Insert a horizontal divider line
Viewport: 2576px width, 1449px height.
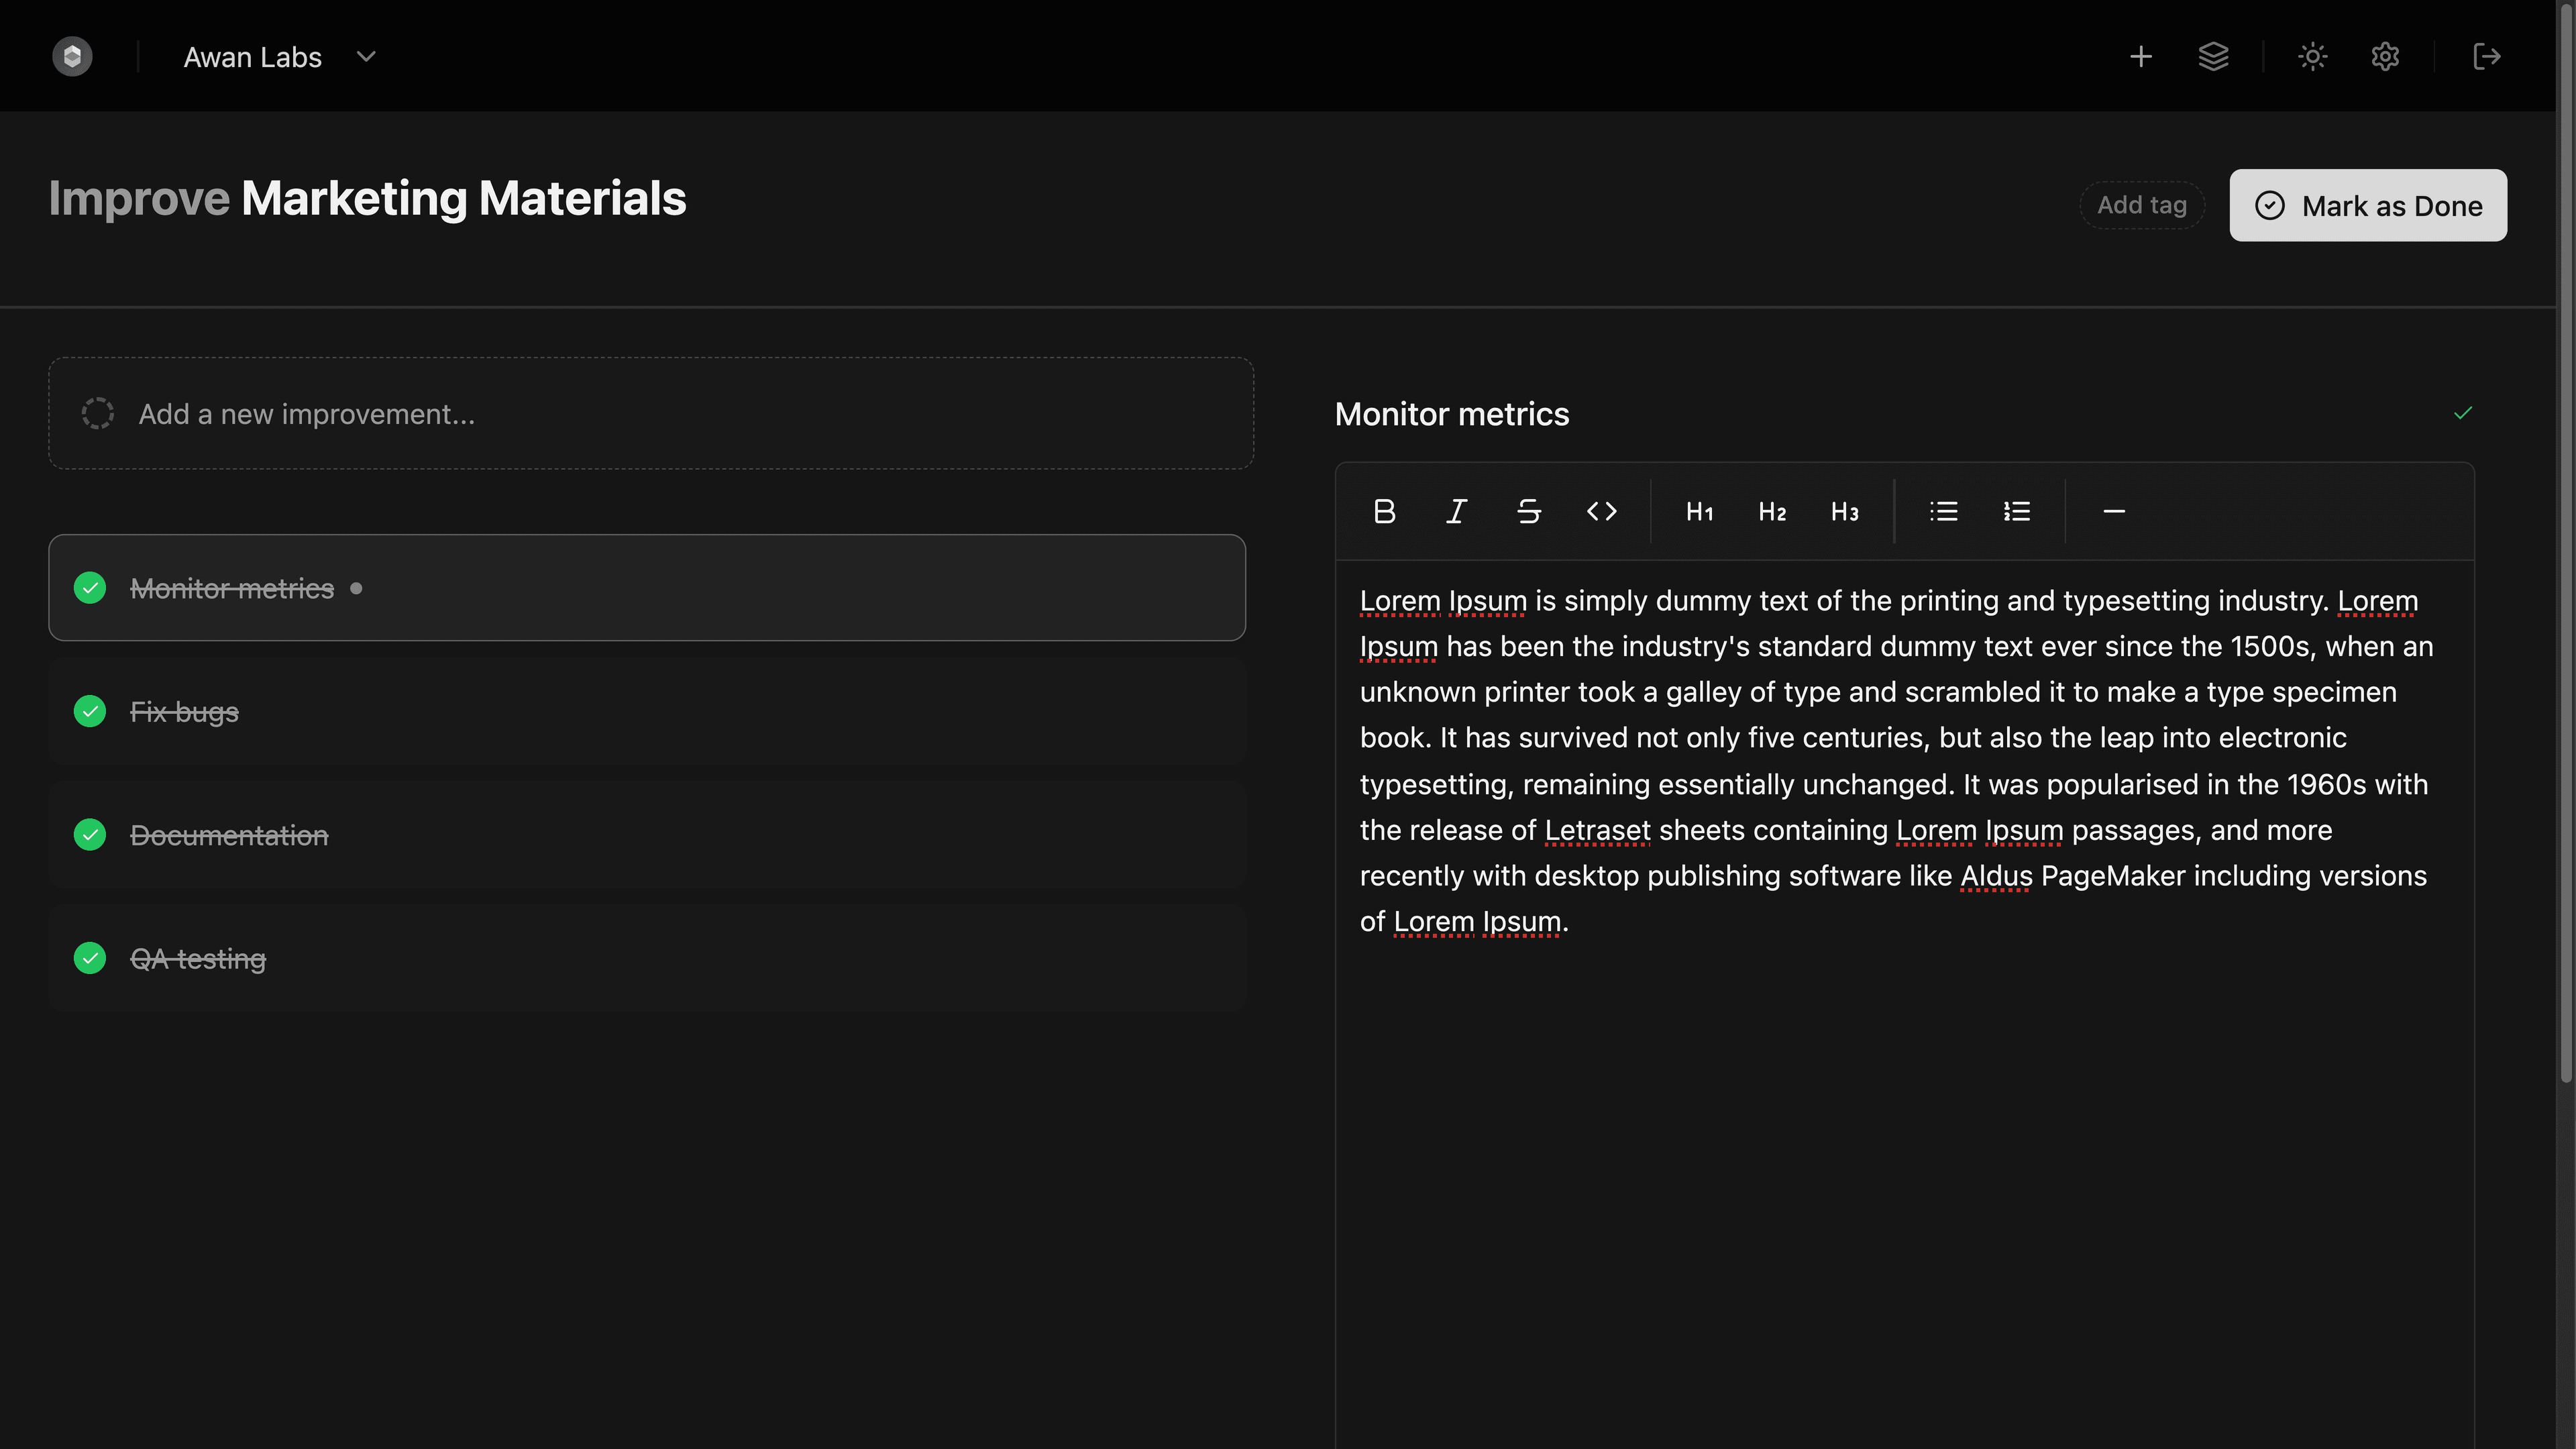point(2114,511)
